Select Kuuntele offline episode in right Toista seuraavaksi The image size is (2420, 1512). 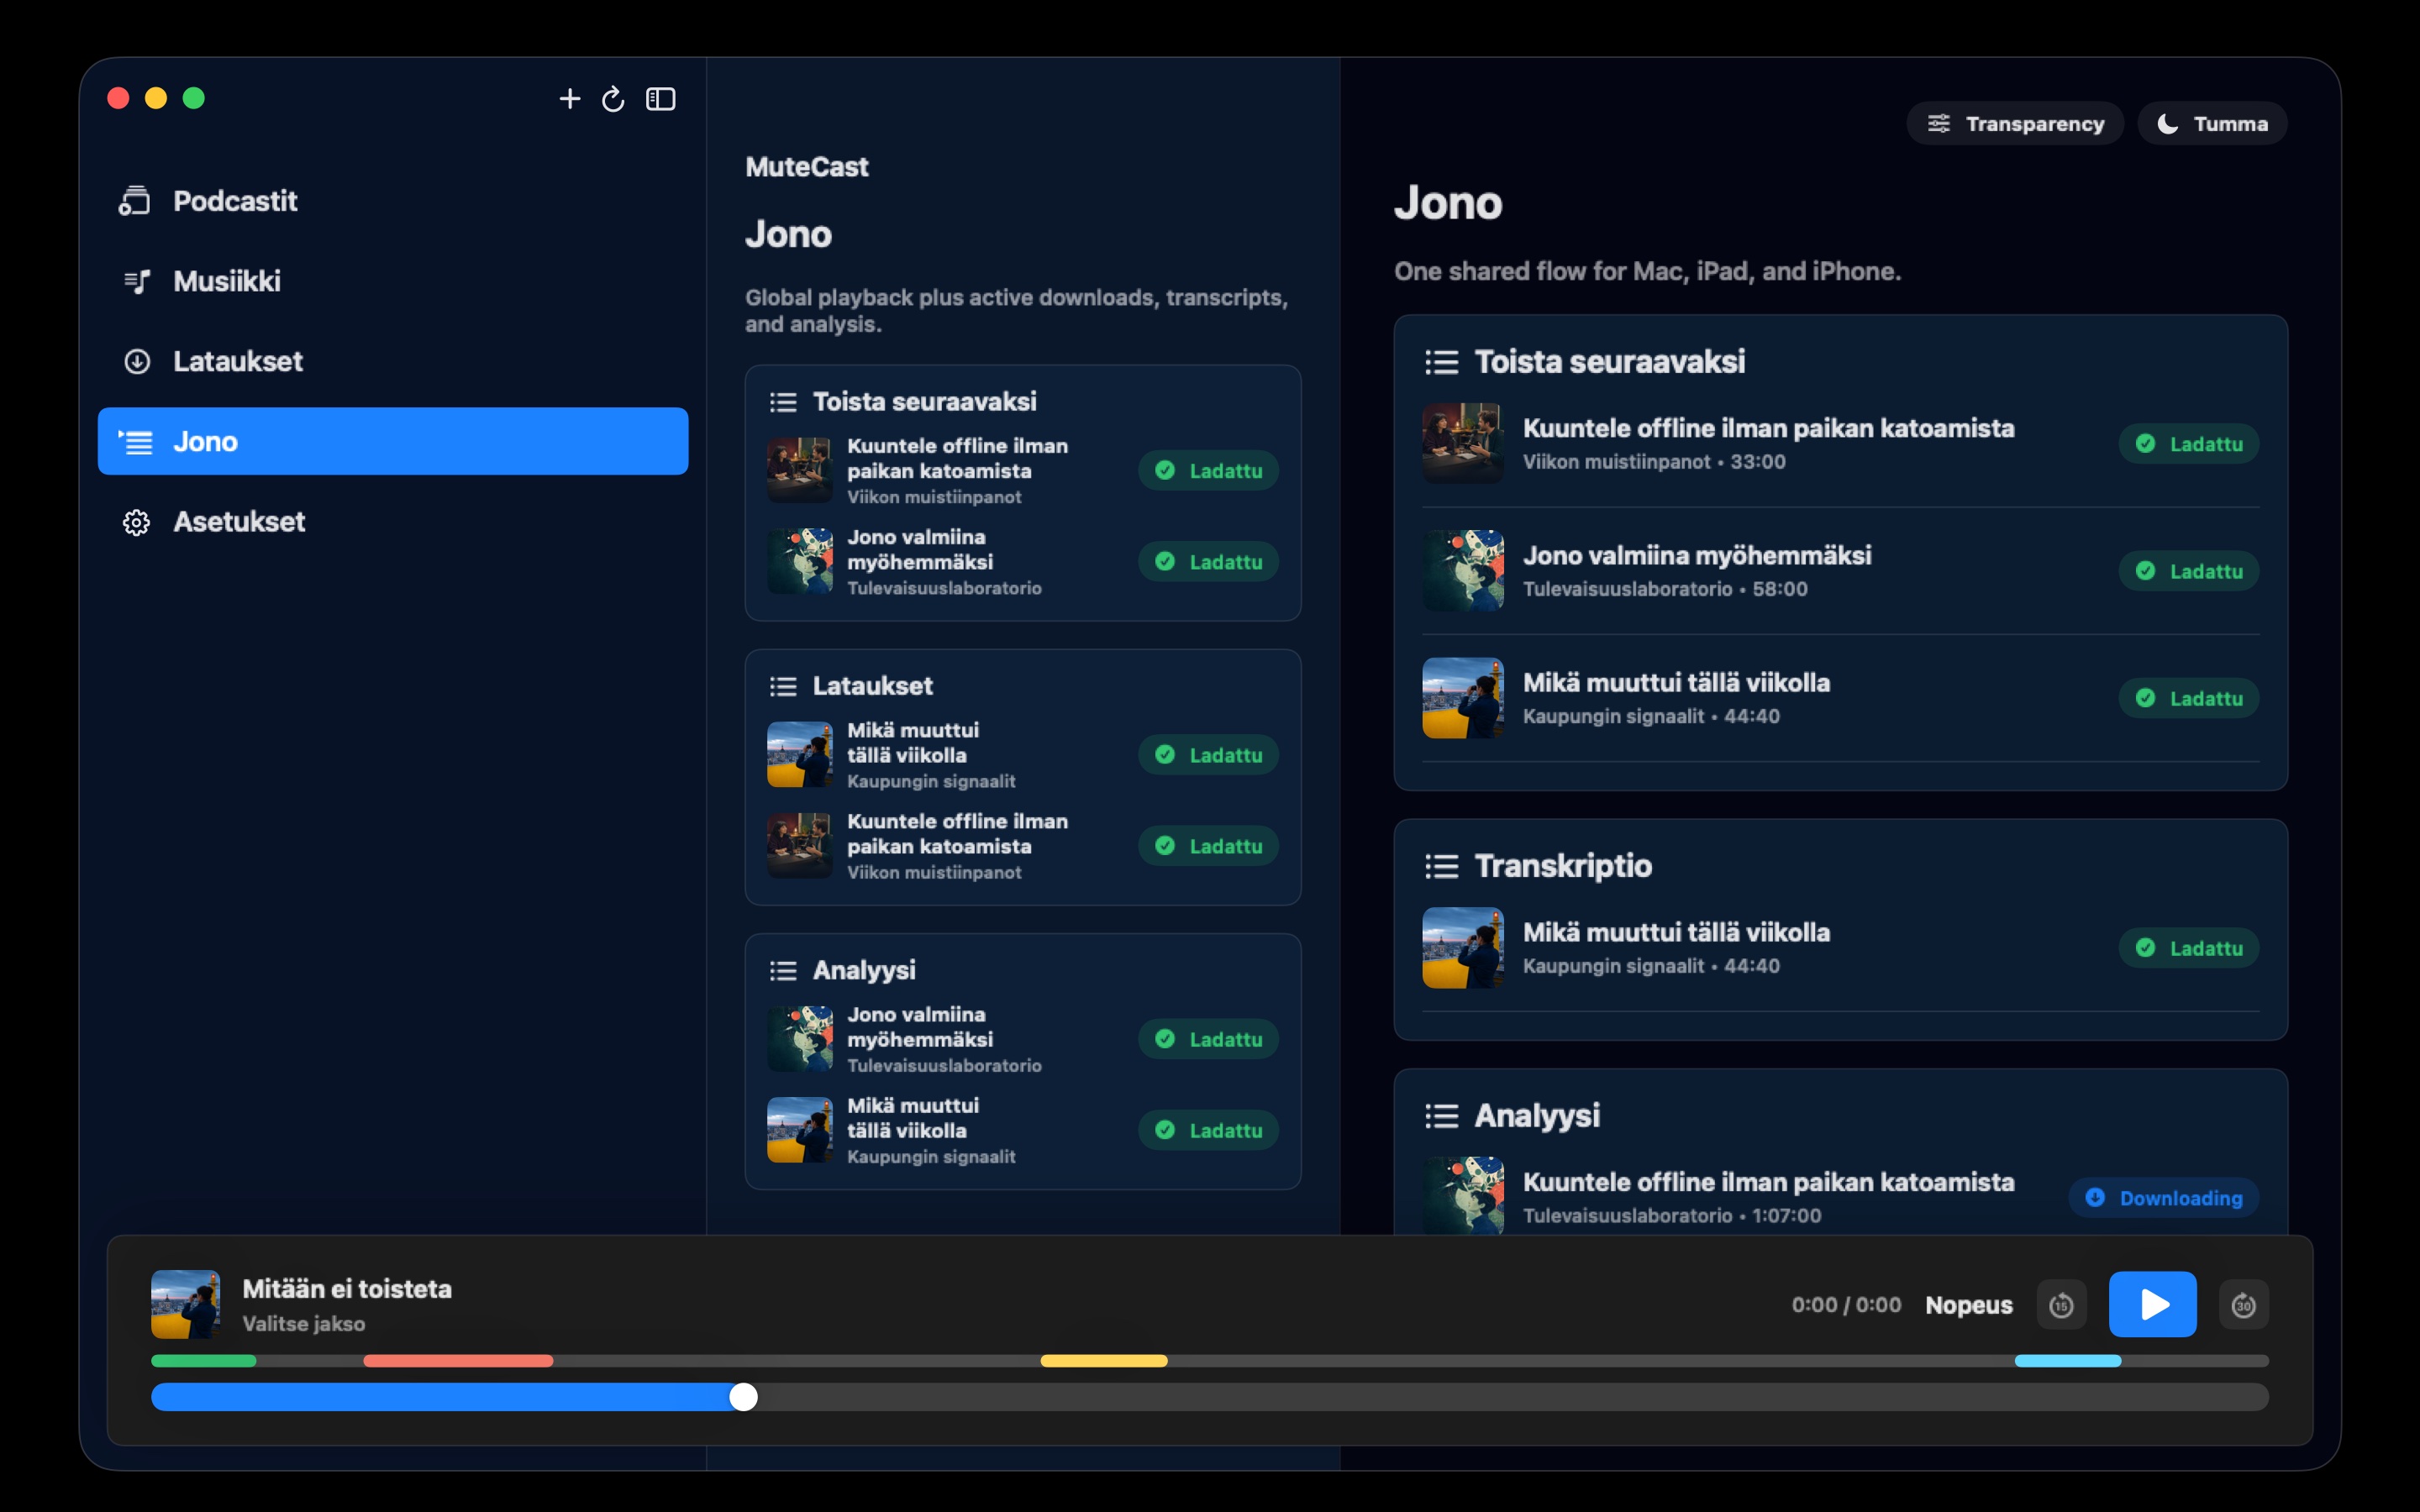[x=1840, y=444]
